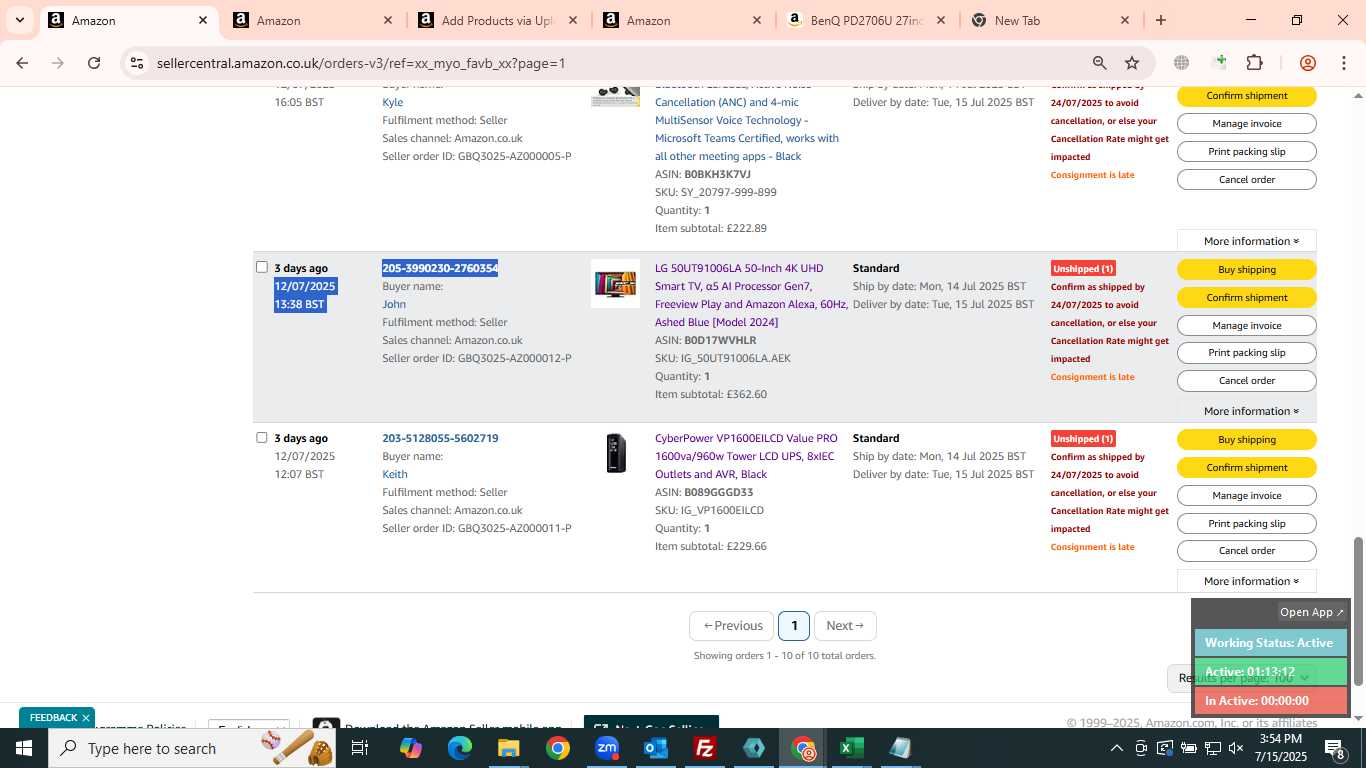The image size is (1366, 768).
Task: Click the page vertical scrollbar thumb
Action: tap(1358, 611)
